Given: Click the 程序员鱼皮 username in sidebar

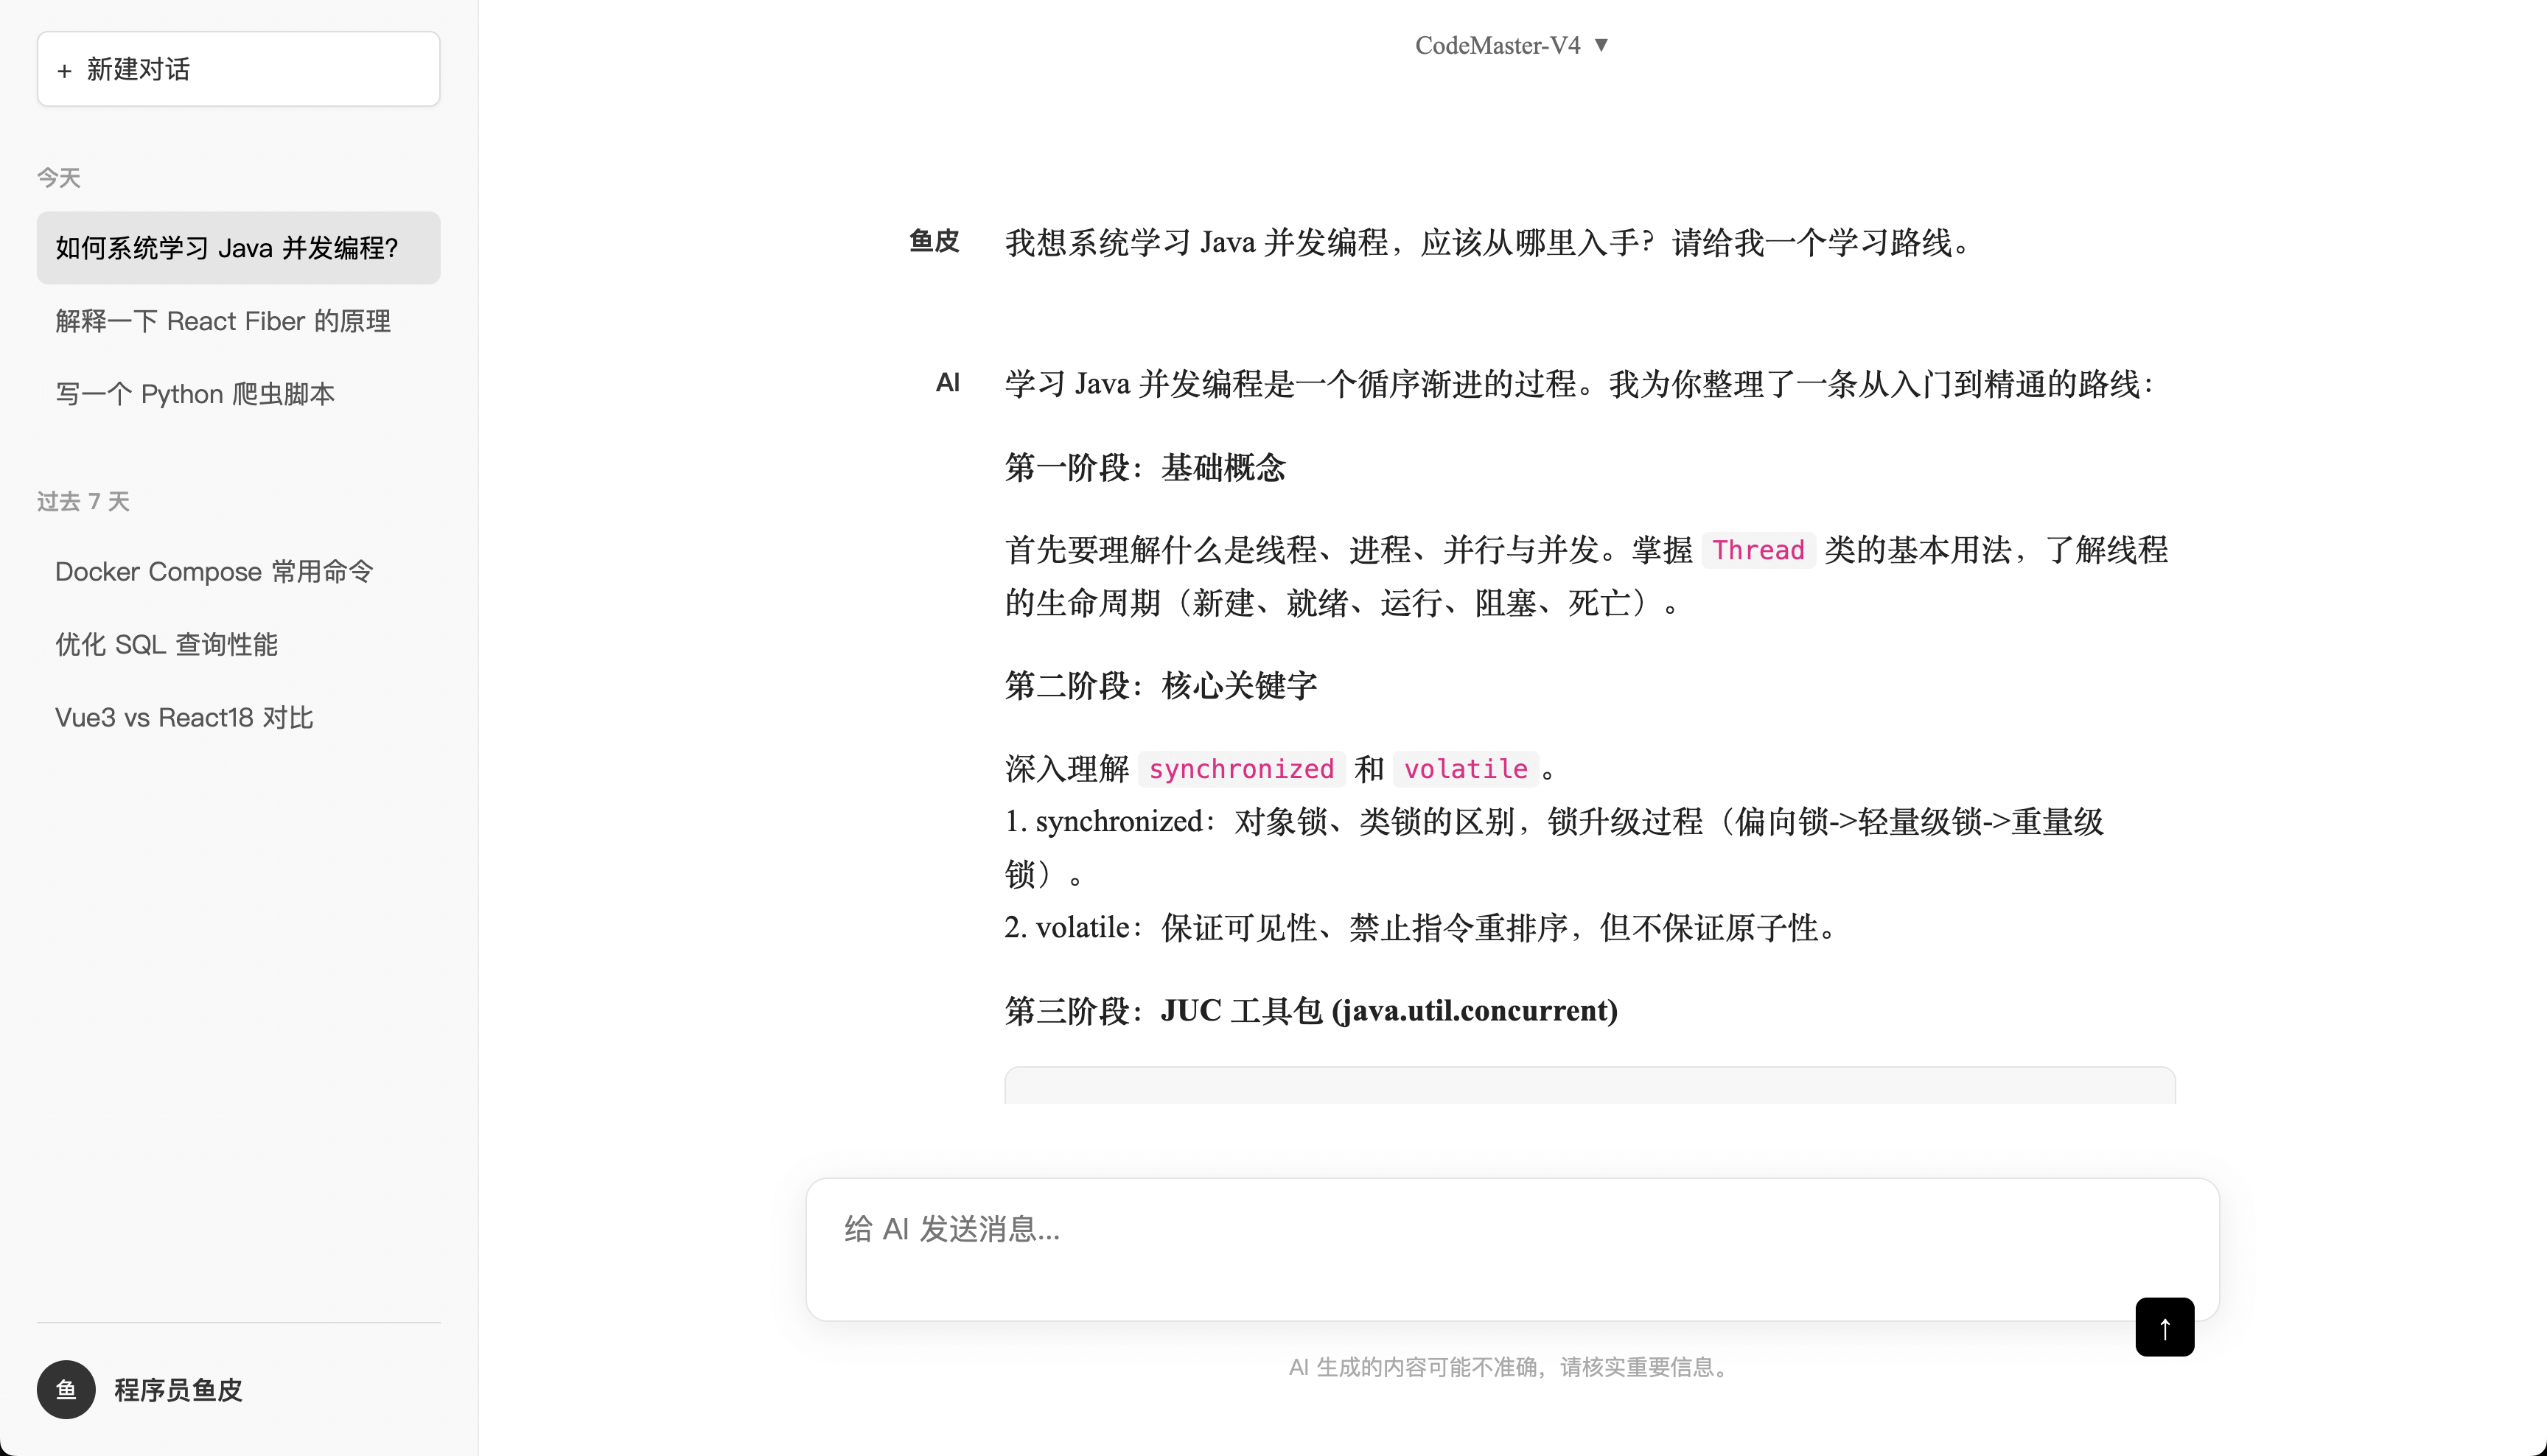Looking at the screenshot, I should pos(178,1389).
